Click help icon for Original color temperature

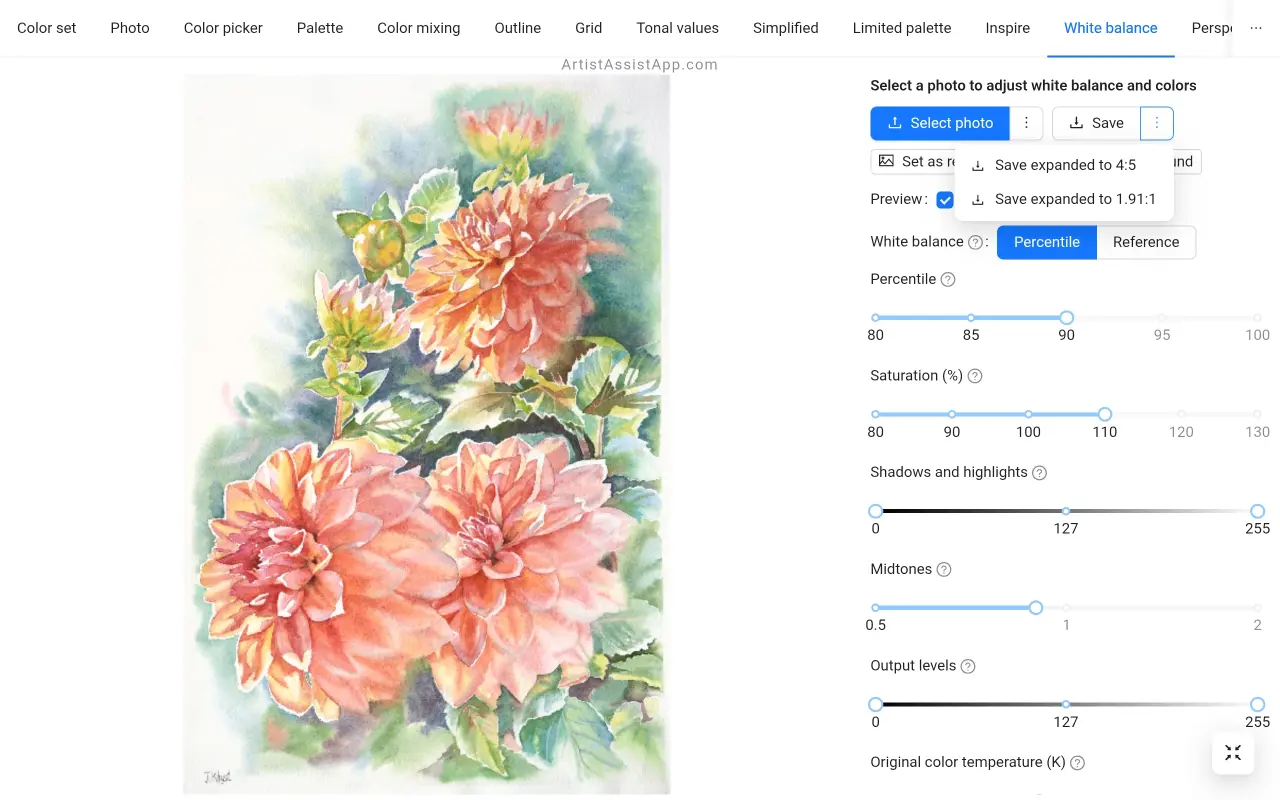(1077, 763)
